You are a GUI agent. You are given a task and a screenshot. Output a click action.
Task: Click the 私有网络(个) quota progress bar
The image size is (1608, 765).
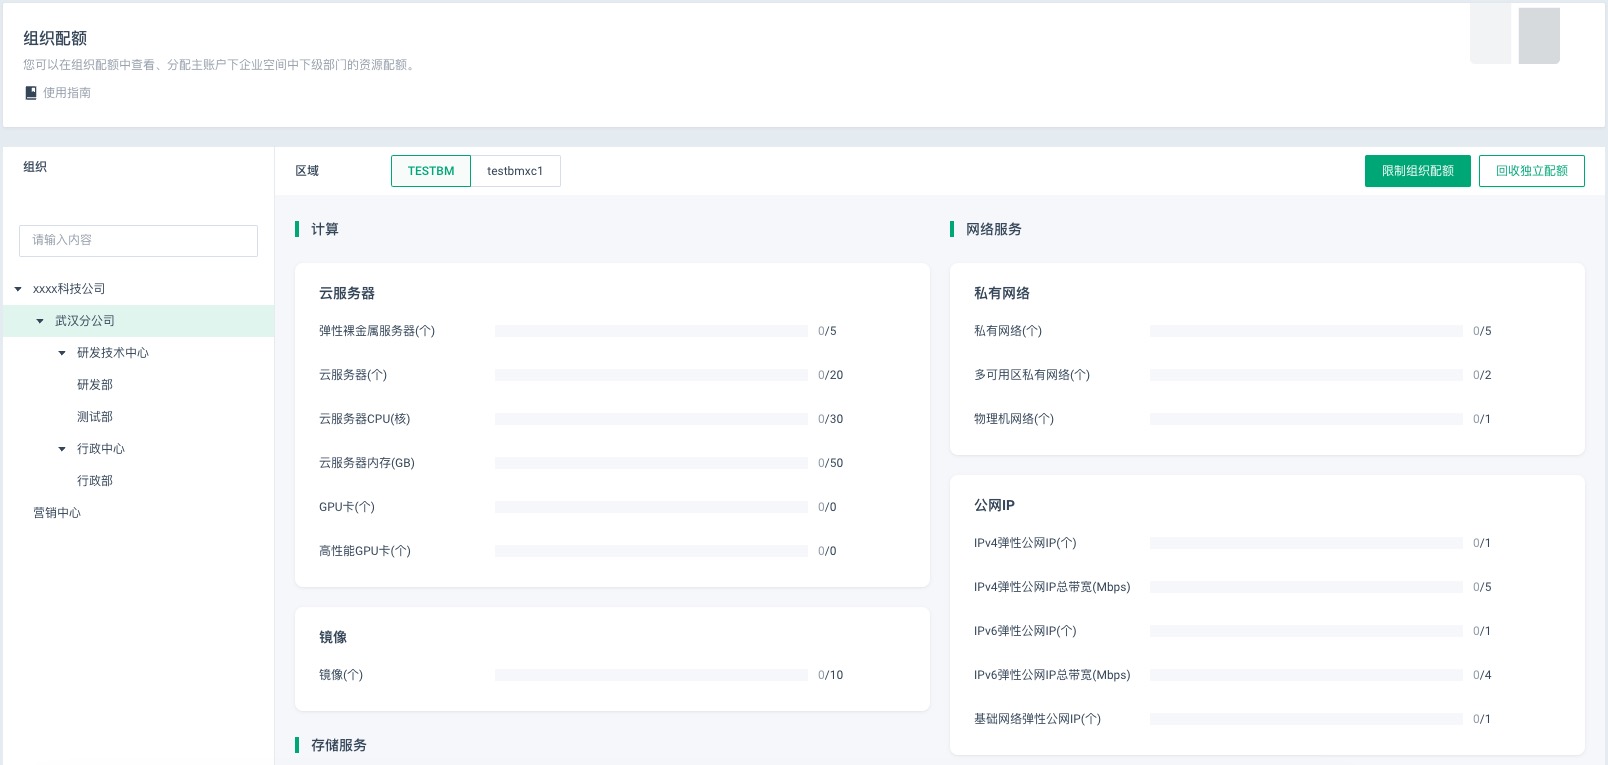pyautogui.click(x=1306, y=331)
